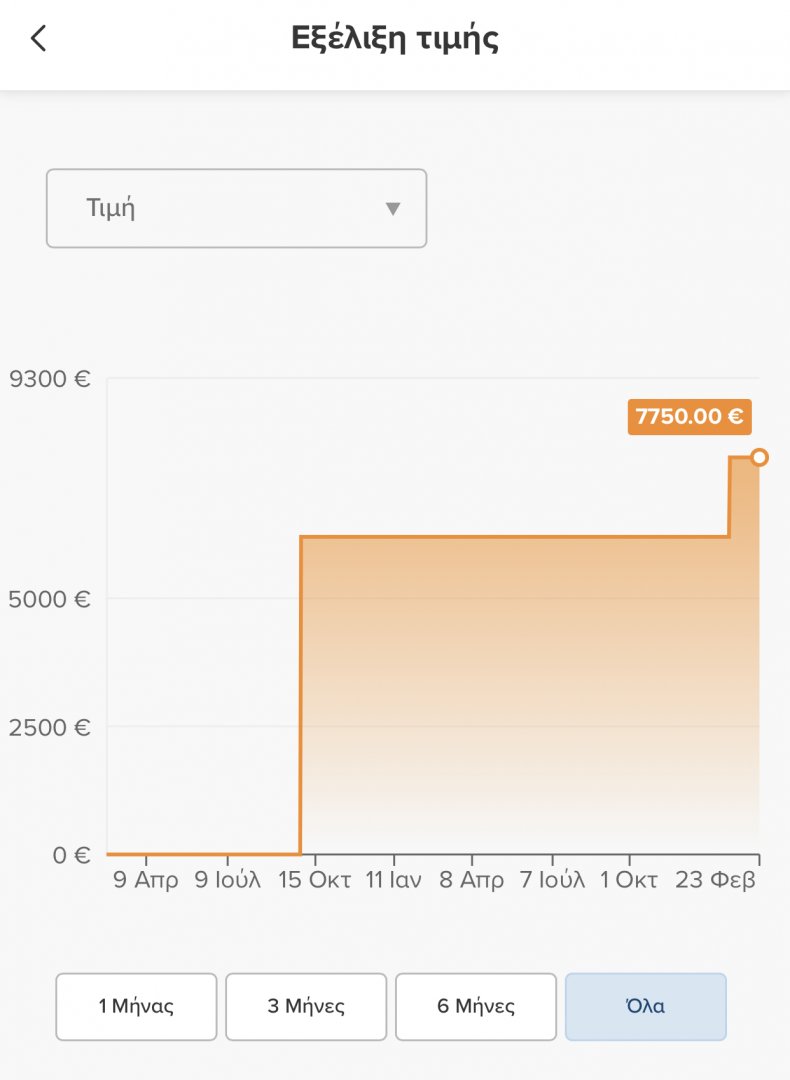Switch to 6 Μήνες view
The image size is (790, 1080).
(x=476, y=1006)
